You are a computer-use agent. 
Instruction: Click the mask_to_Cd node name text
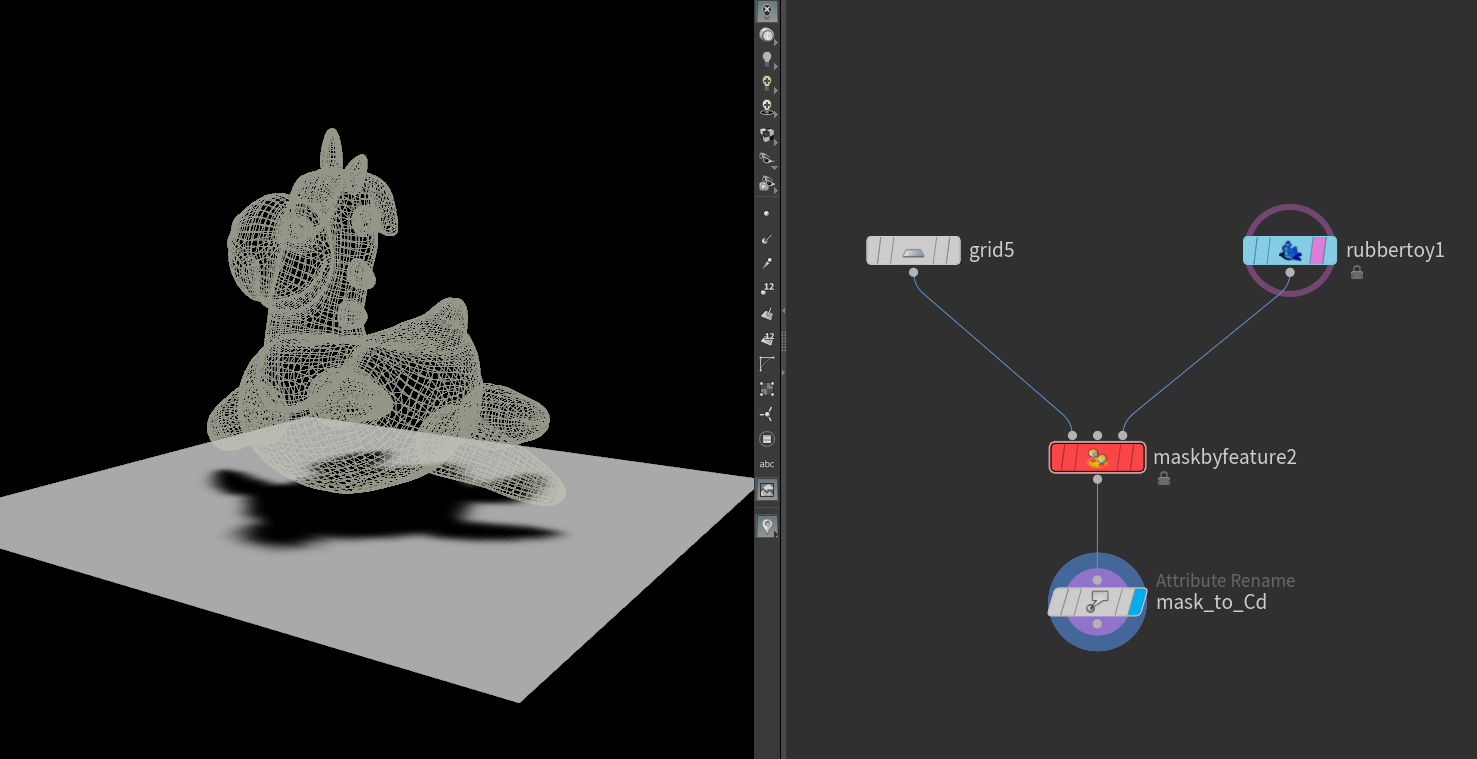click(1211, 603)
